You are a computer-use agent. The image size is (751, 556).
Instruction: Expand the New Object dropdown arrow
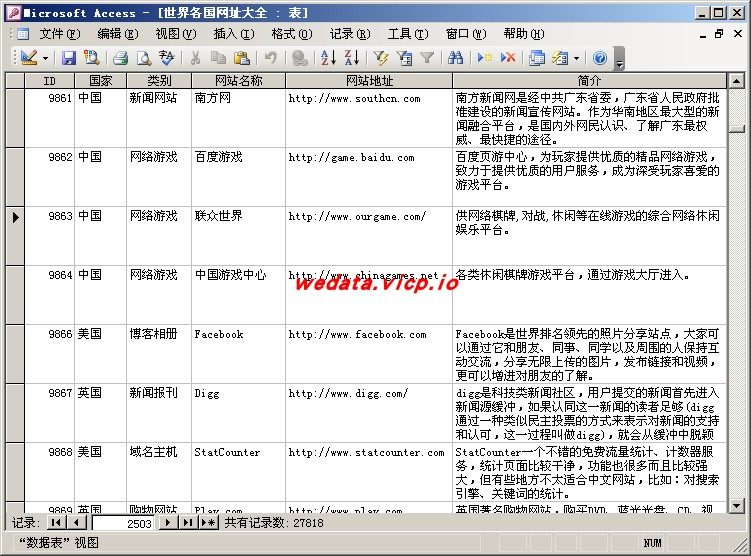pos(577,58)
